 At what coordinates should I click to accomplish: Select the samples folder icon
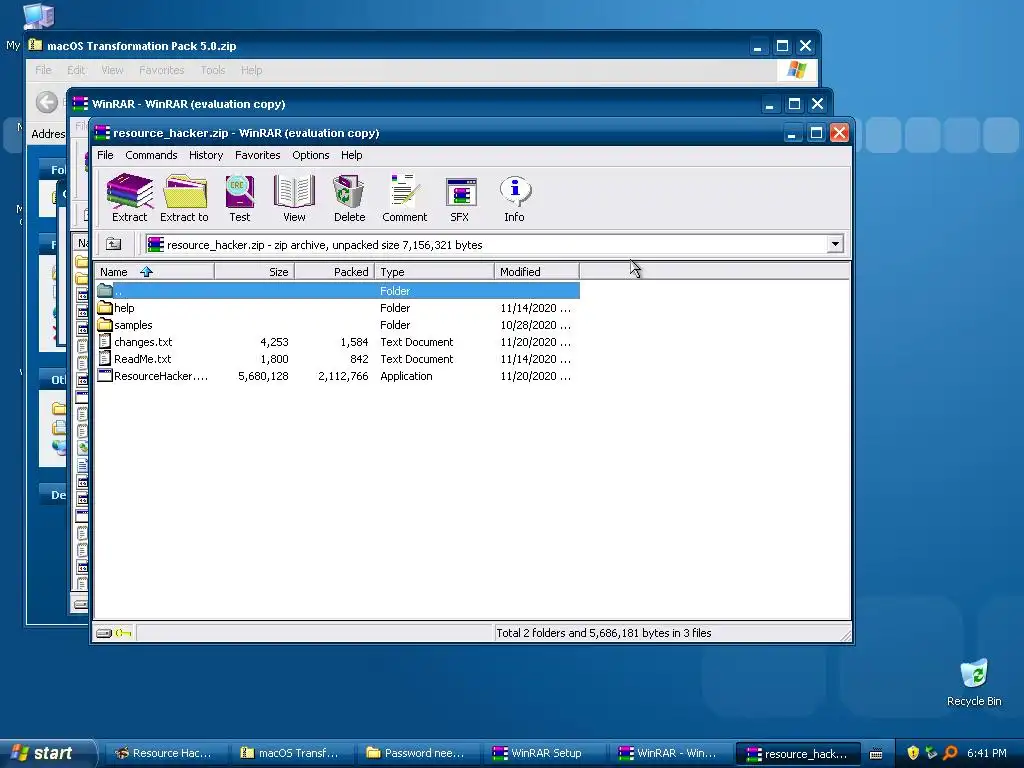pyautogui.click(x=104, y=325)
